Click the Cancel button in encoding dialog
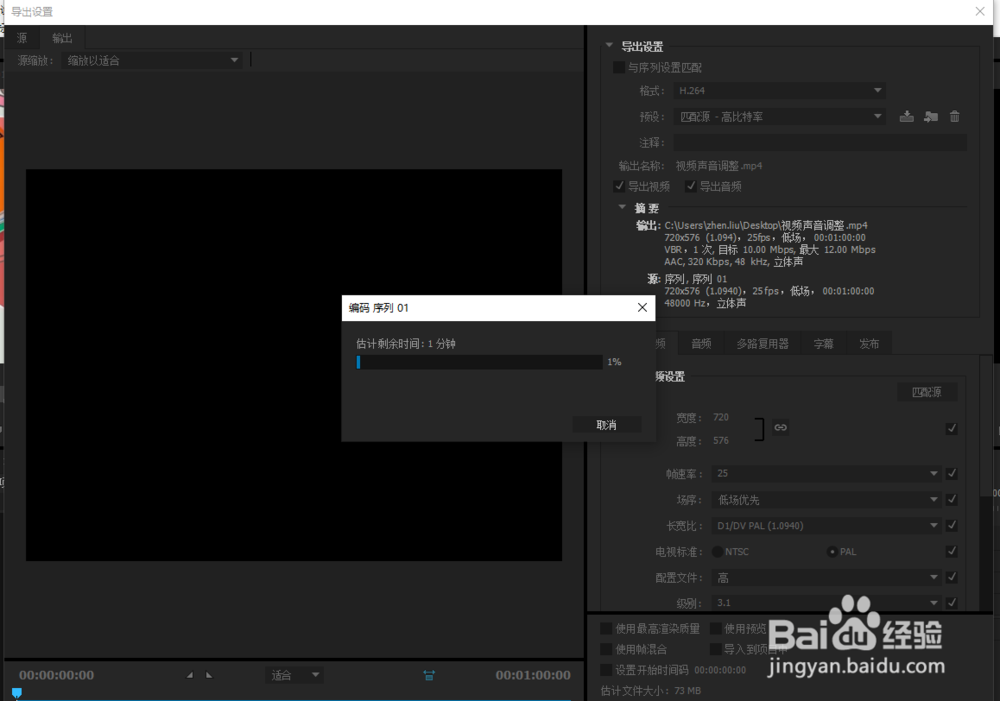The image size is (1000, 701). 607,425
